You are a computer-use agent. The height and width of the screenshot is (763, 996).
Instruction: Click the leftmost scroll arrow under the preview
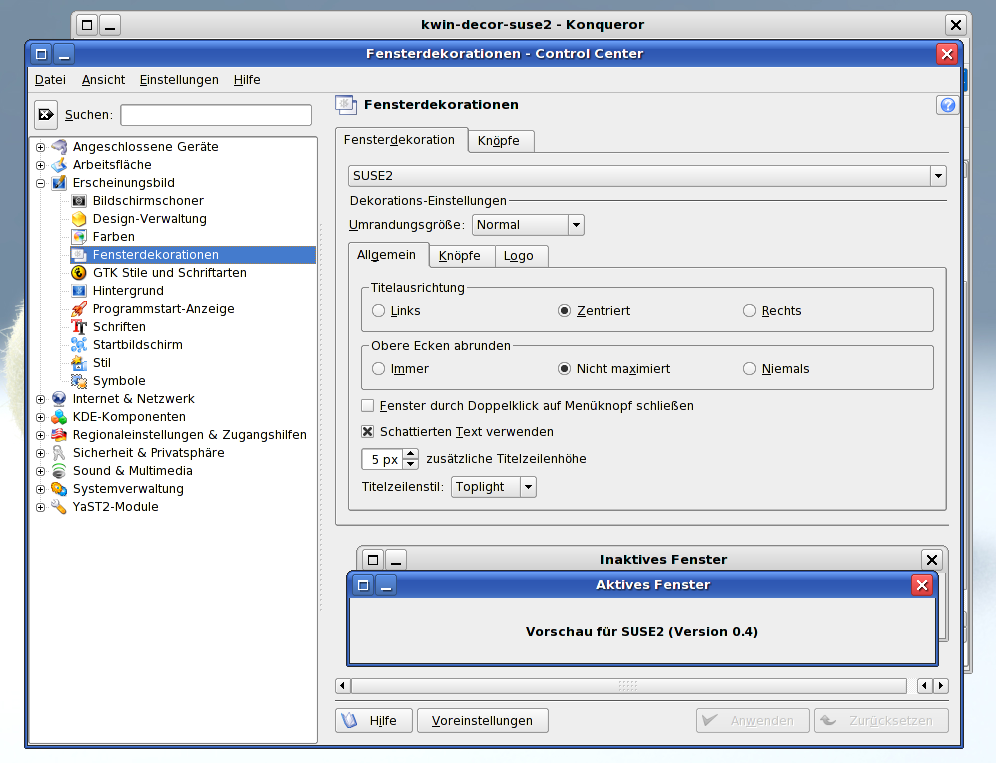(x=343, y=685)
